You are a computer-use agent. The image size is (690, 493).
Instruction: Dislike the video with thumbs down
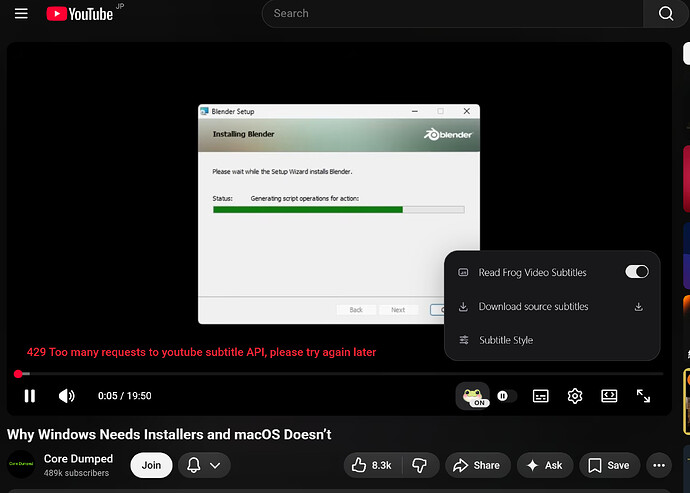coord(420,465)
